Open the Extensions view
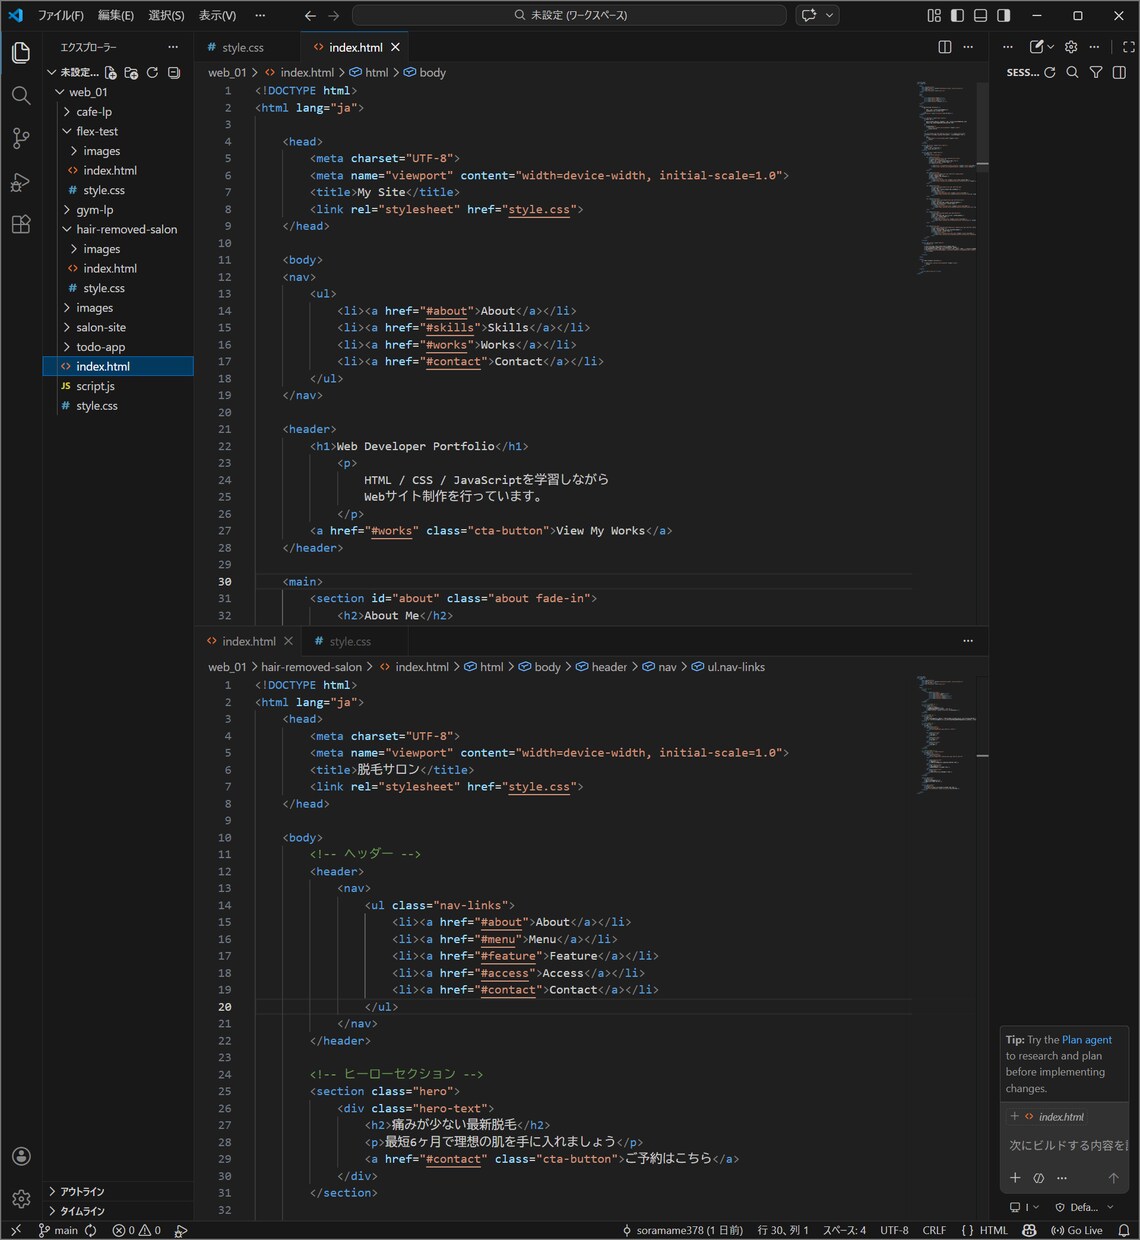Viewport: 1140px width, 1240px height. [21, 224]
